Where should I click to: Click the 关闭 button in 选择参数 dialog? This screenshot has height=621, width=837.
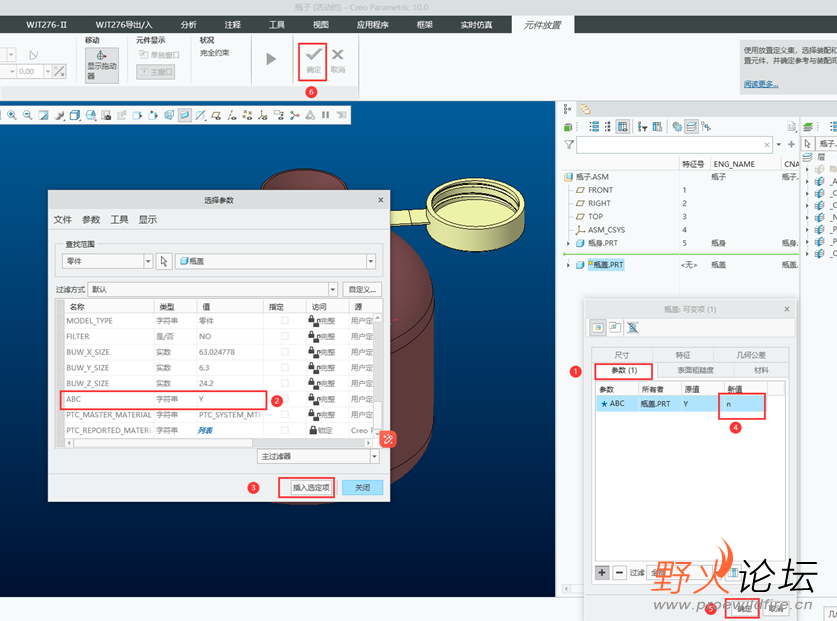362,488
